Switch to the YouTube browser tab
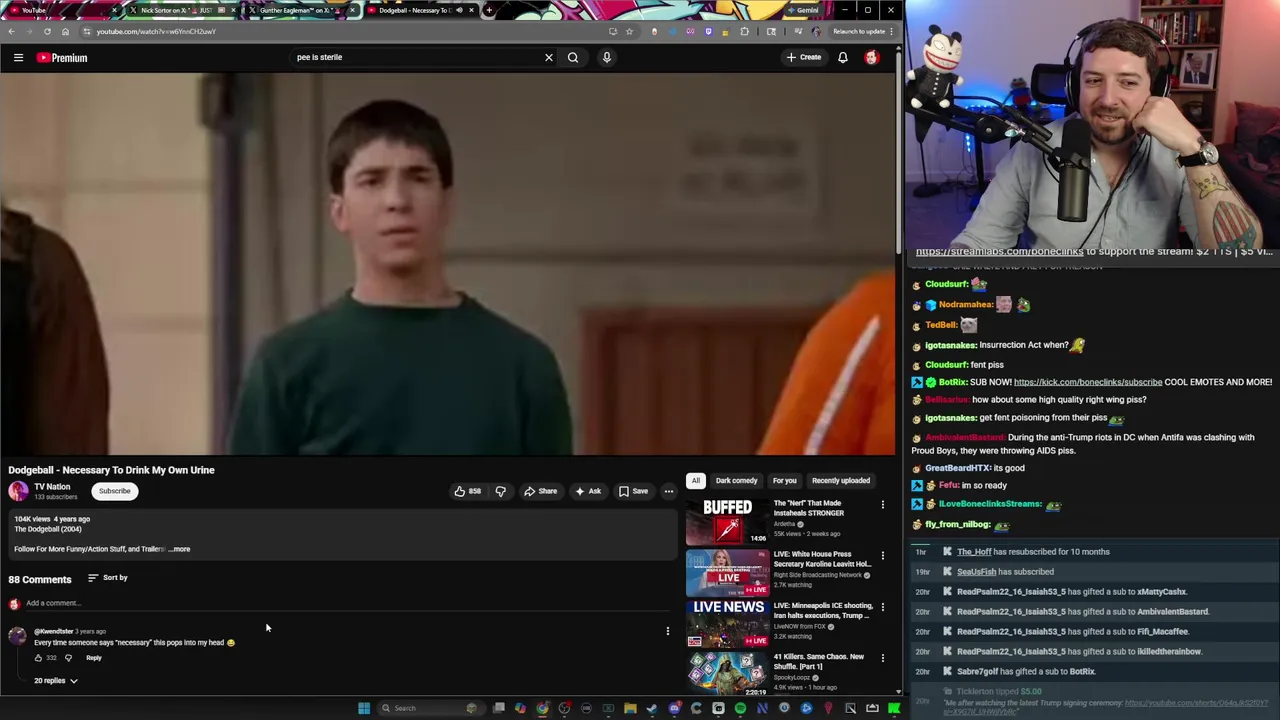 60,10
